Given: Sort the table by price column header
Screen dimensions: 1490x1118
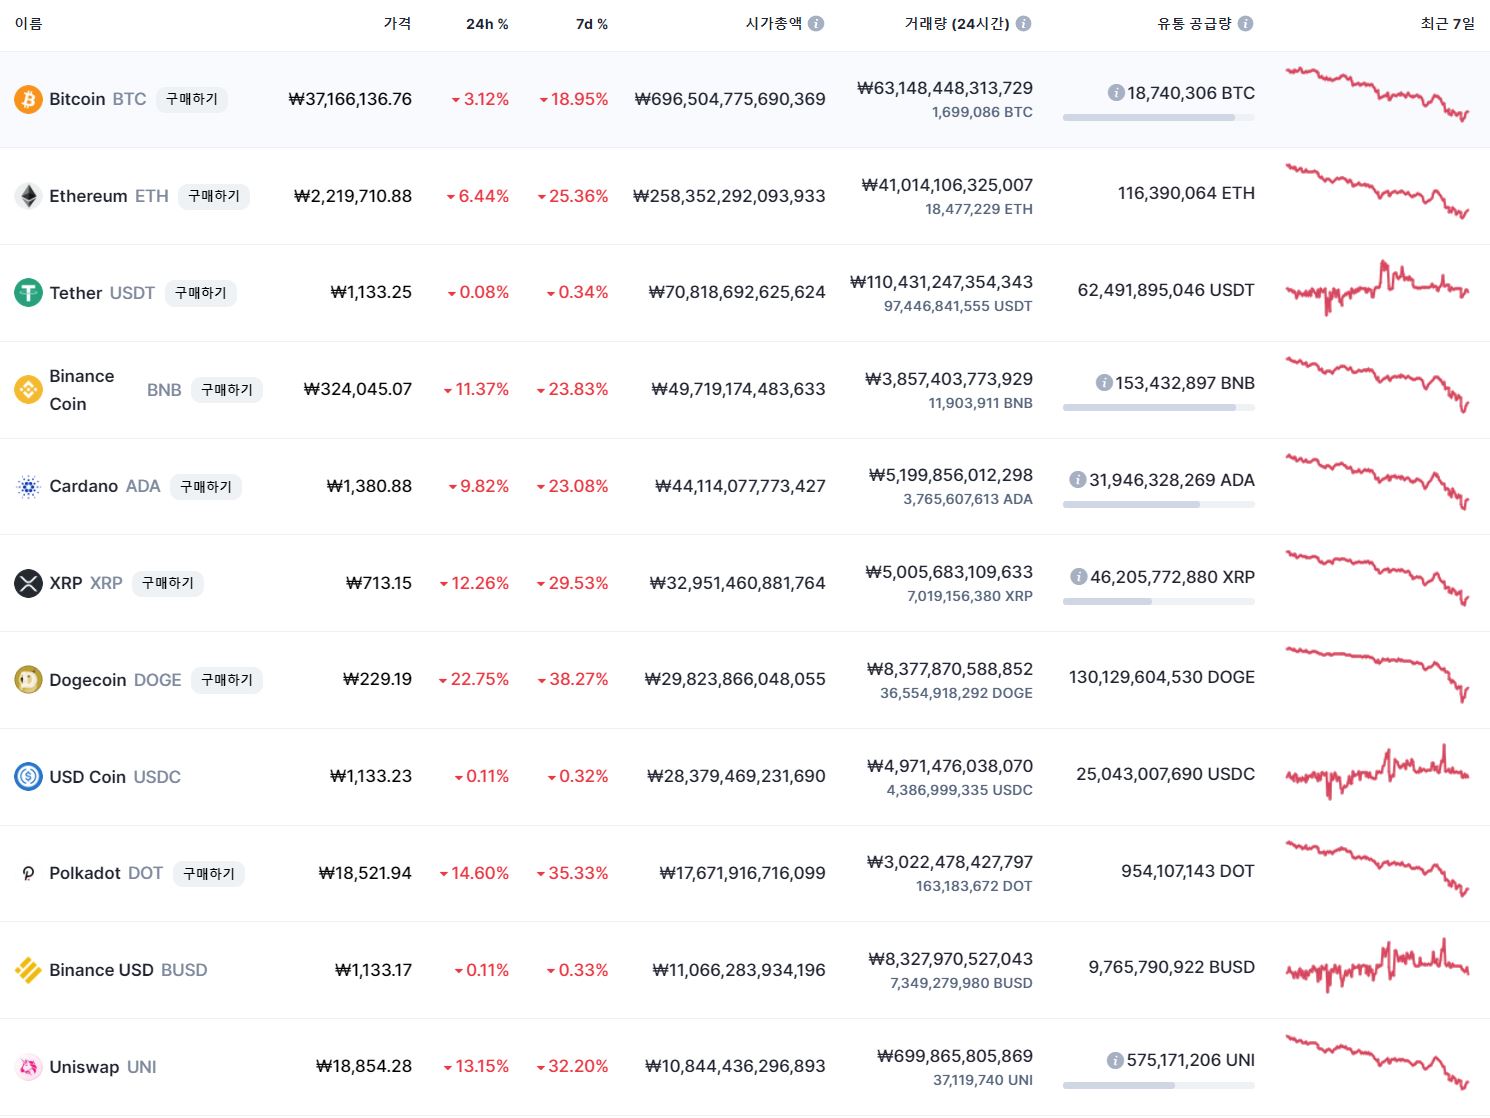Looking at the screenshot, I should tap(397, 23).
